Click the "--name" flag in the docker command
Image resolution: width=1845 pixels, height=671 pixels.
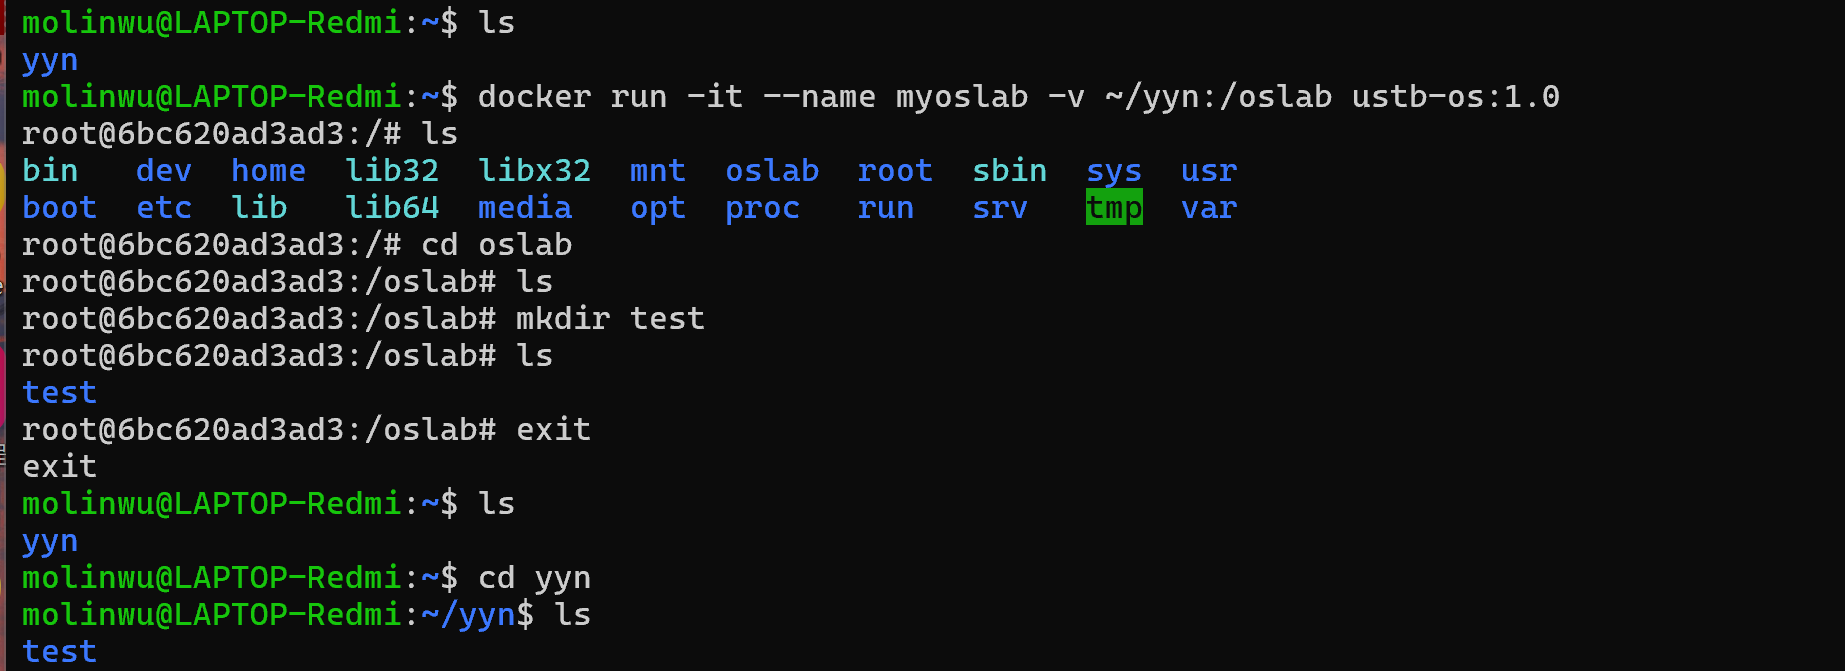819,97
